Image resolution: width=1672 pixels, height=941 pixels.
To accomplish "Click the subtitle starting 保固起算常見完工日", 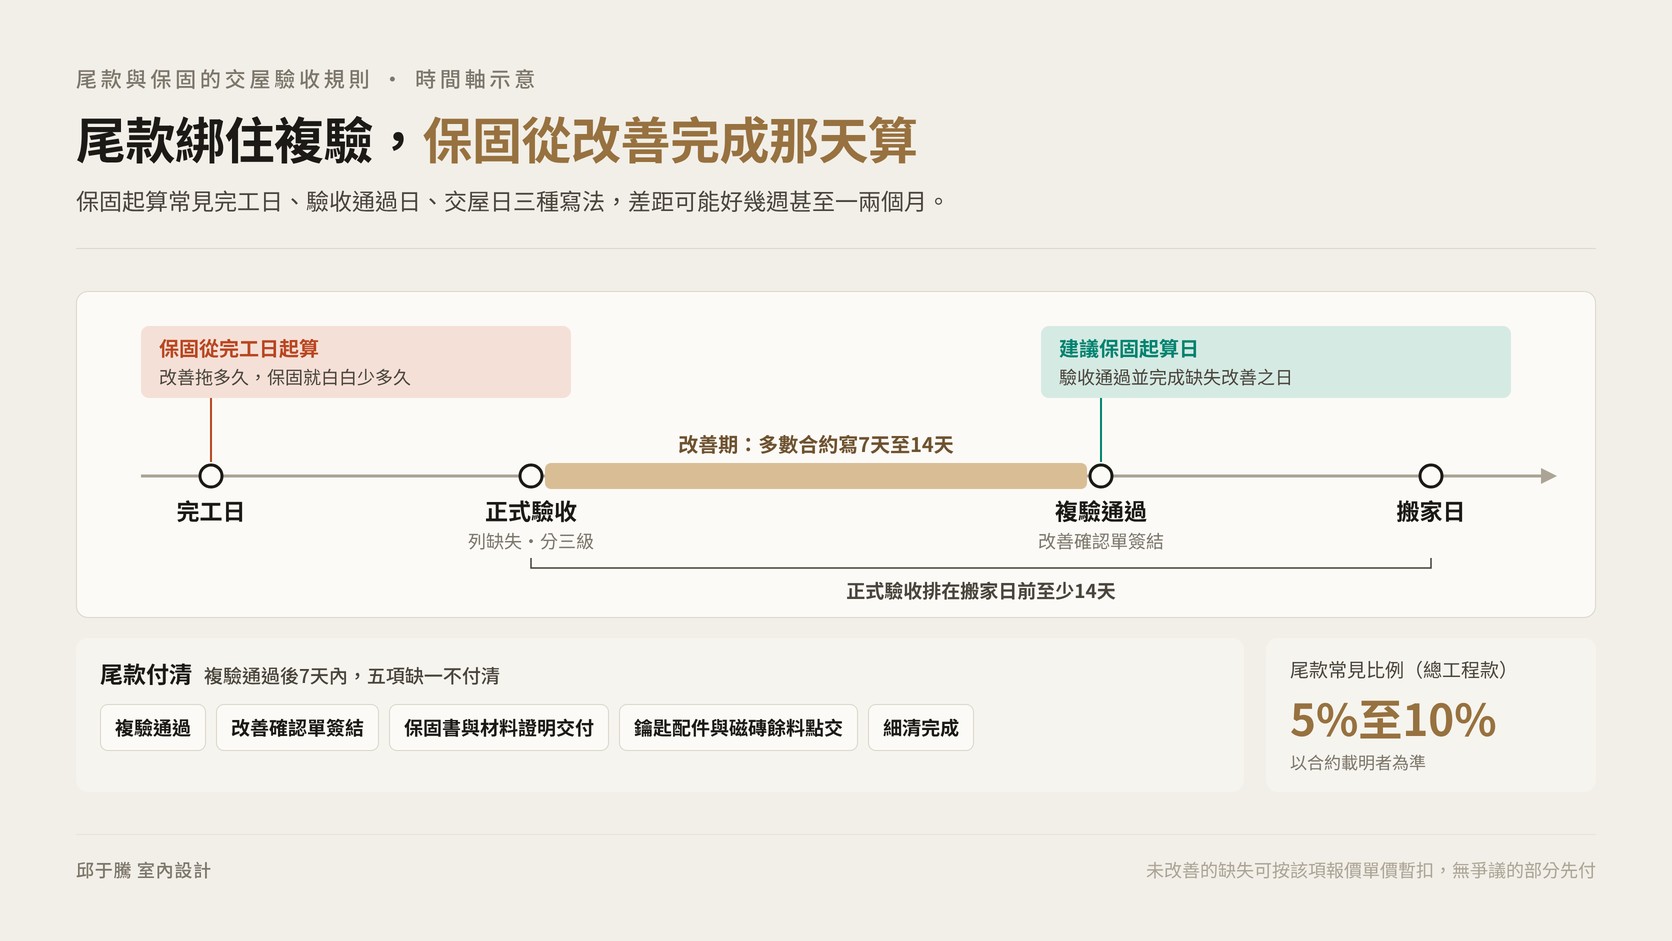I will pos(511,202).
